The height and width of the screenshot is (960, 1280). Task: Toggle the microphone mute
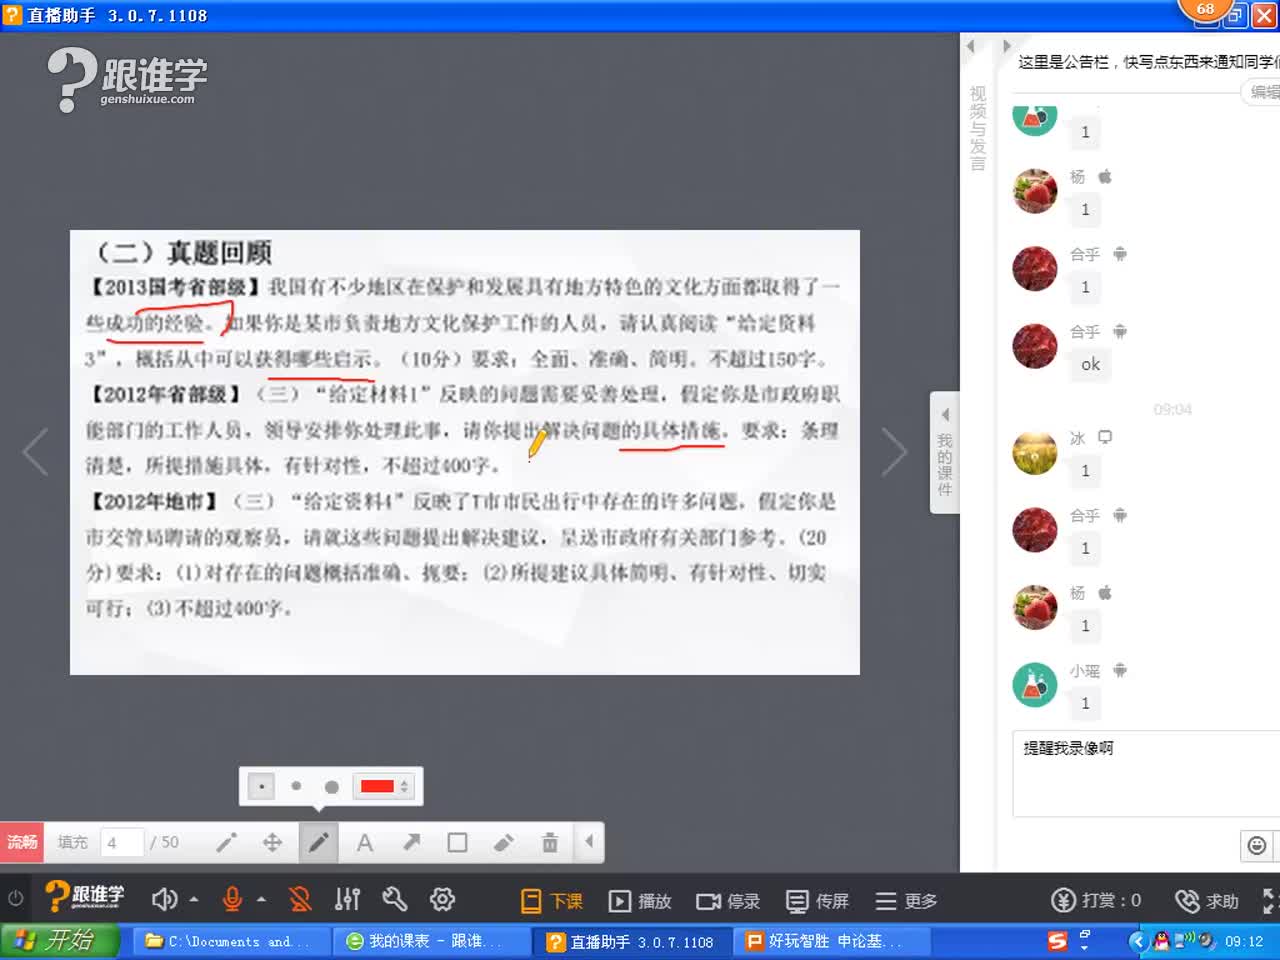(232, 900)
